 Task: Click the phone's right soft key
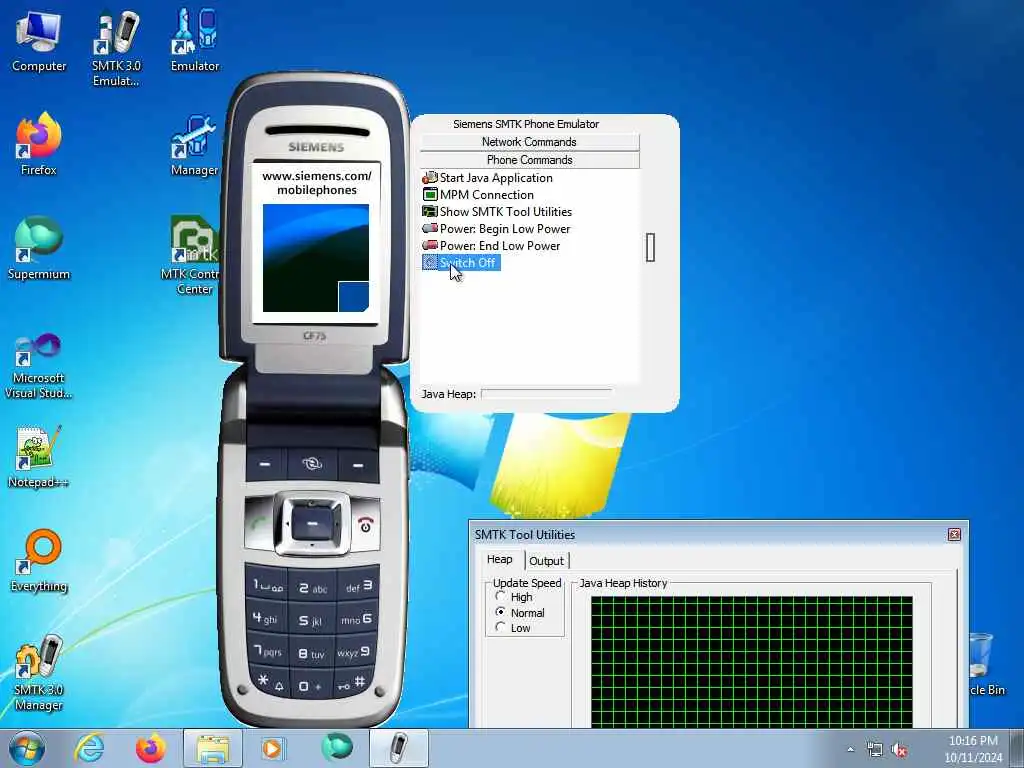coord(358,465)
